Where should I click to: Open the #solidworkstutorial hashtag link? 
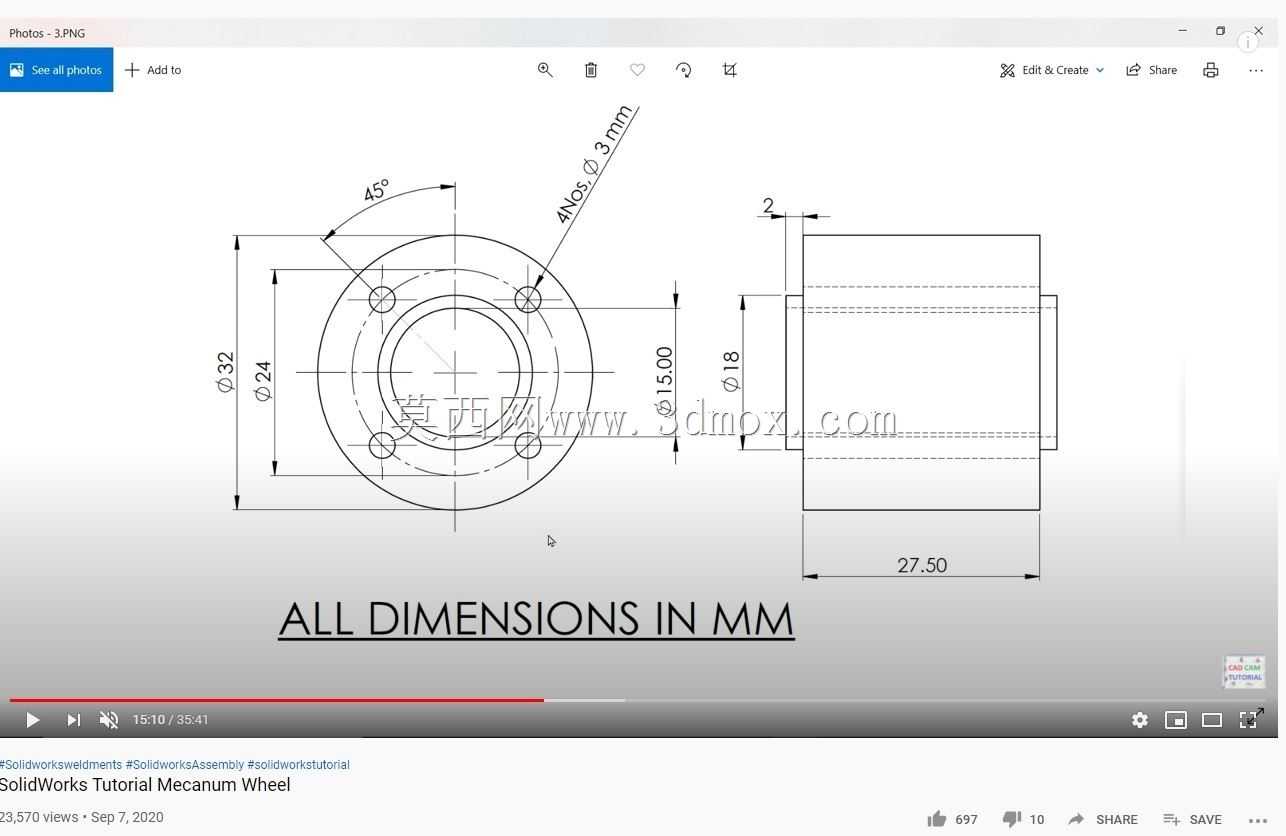coord(299,765)
